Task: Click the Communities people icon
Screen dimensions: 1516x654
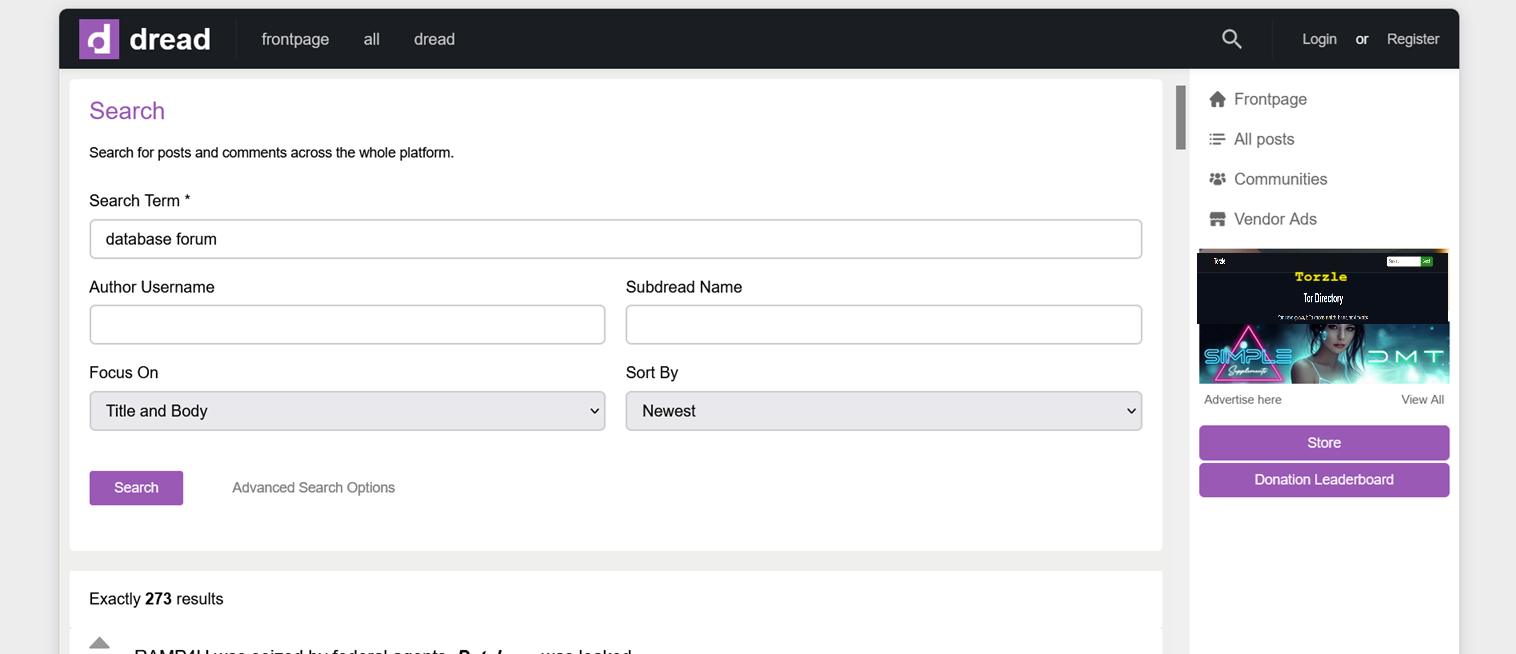Action: pos(1217,178)
